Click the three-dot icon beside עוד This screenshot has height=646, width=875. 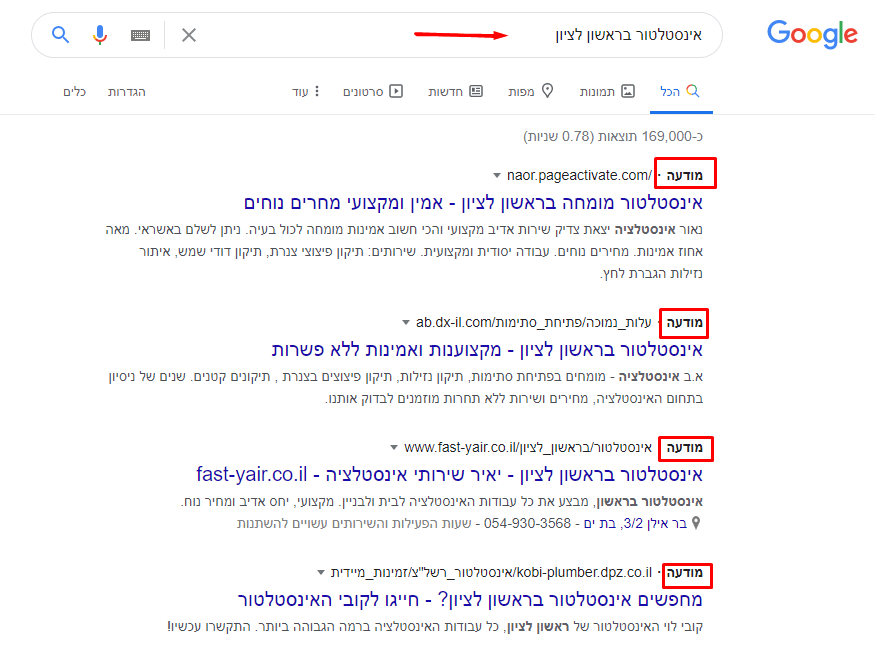(x=317, y=91)
